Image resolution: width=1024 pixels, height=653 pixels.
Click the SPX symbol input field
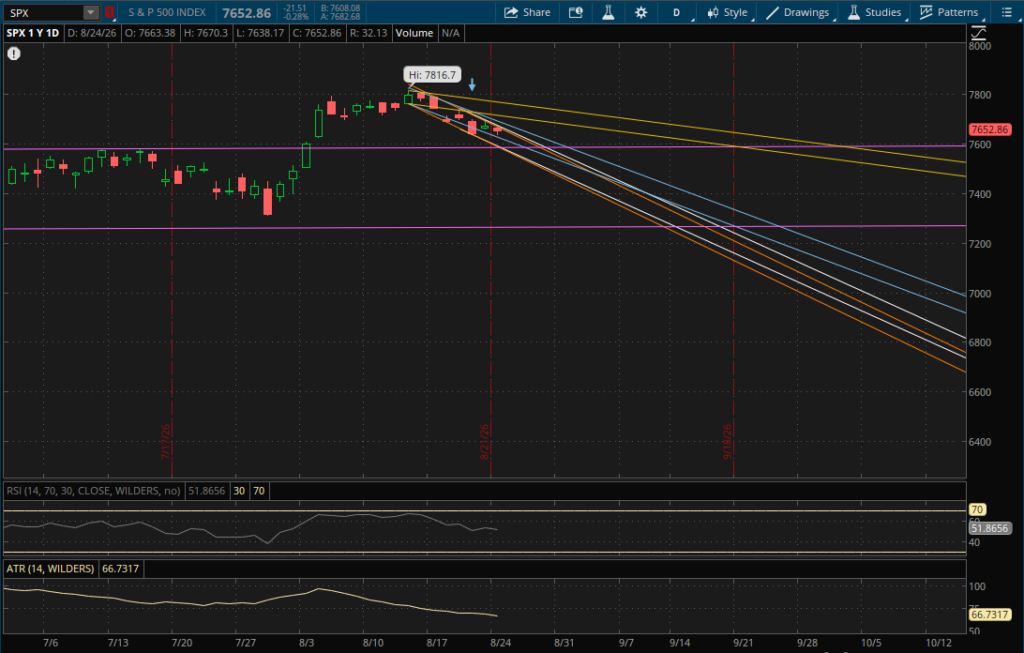click(x=44, y=12)
